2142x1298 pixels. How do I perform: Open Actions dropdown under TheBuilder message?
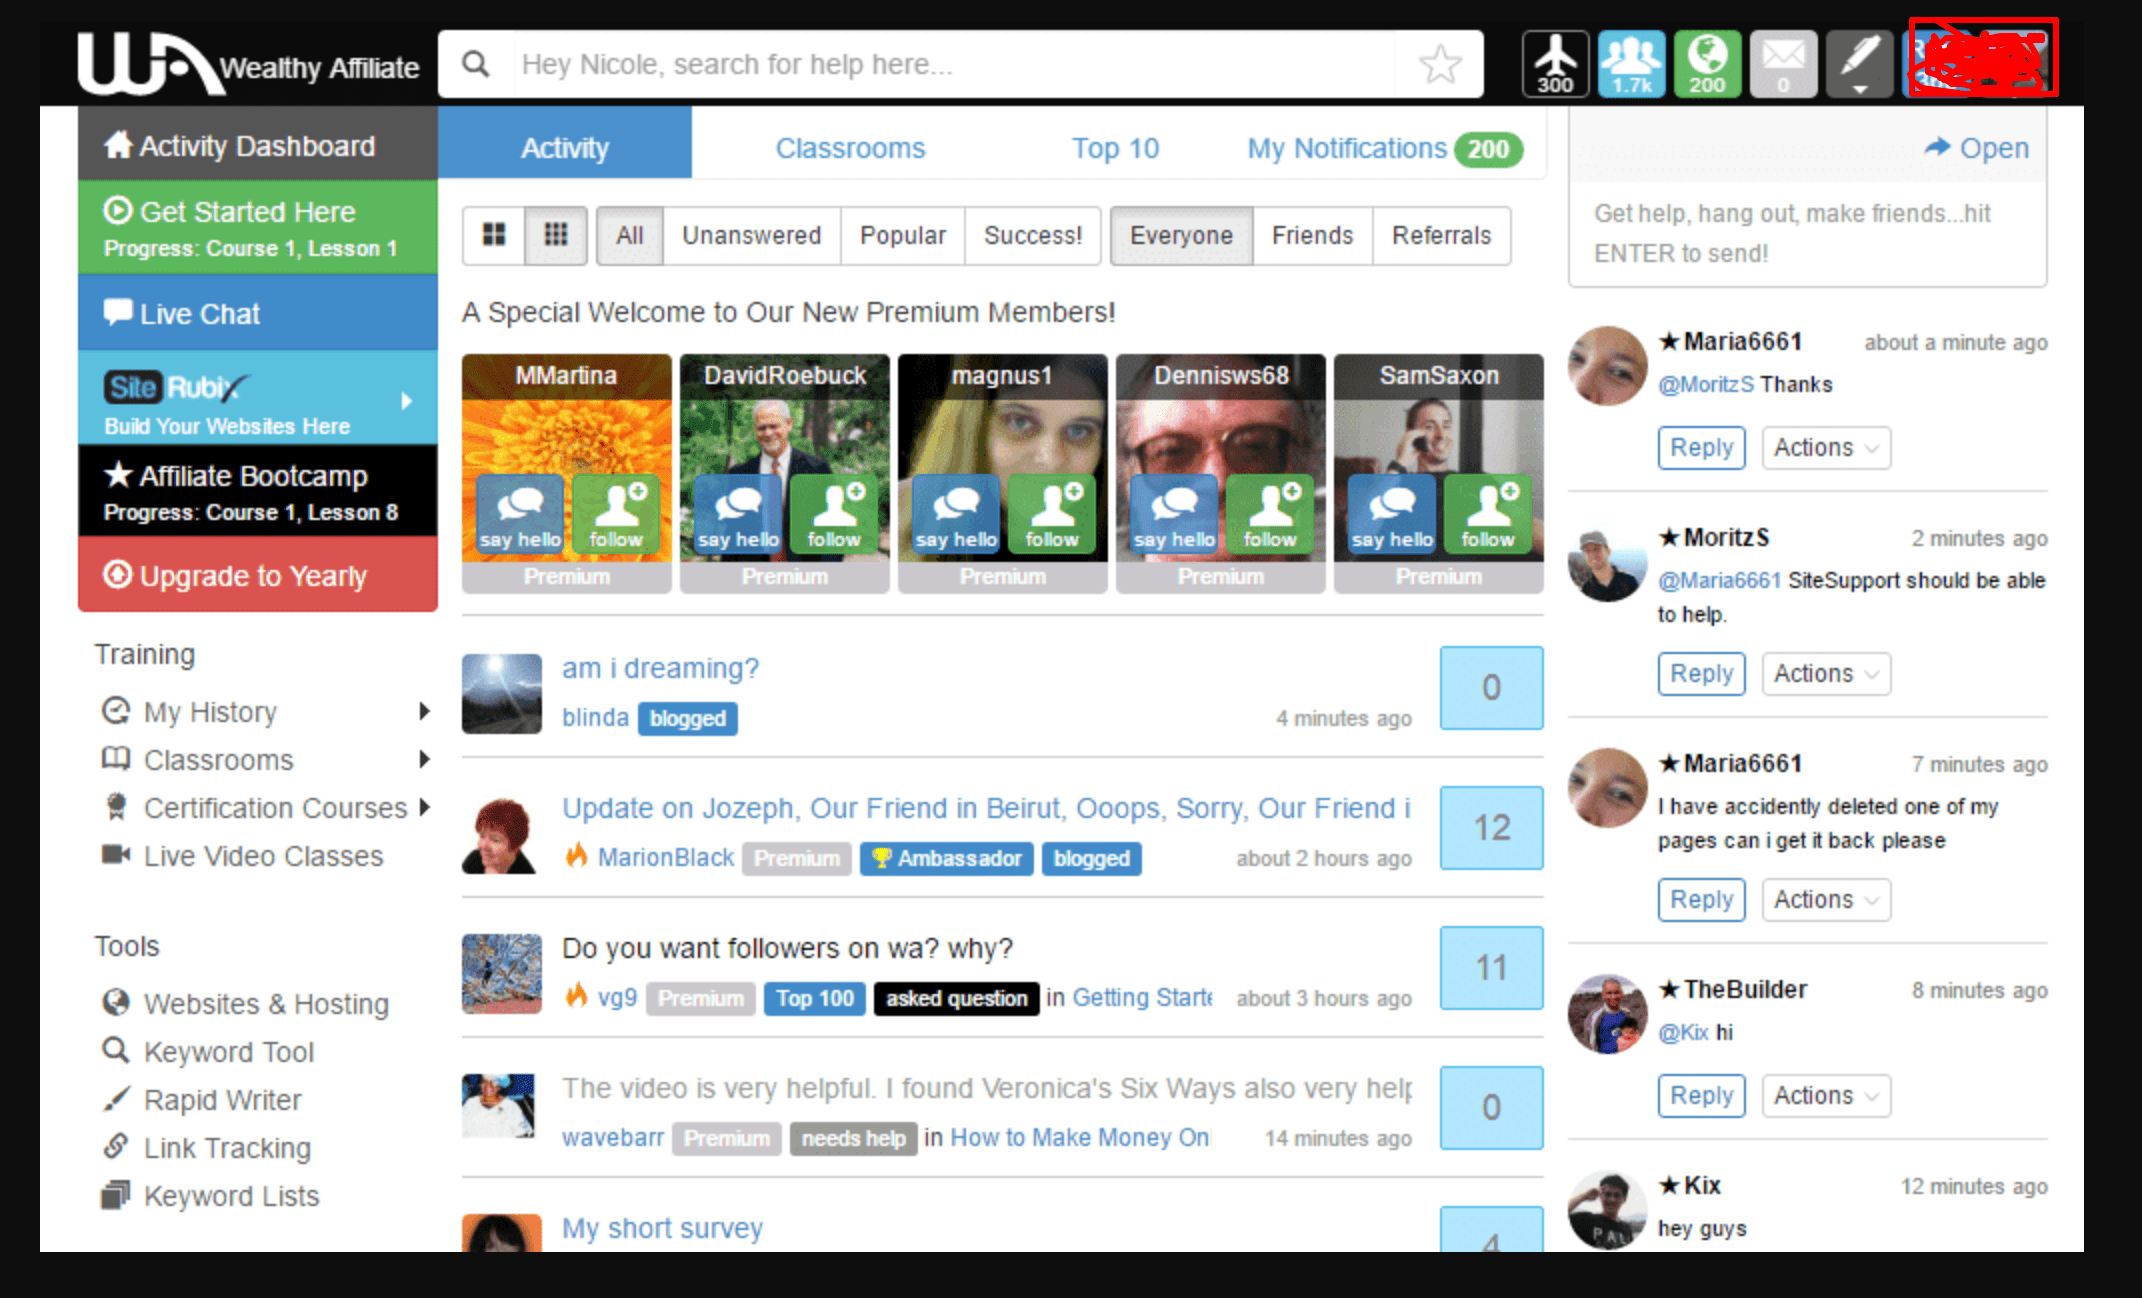tap(1826, 1095)
